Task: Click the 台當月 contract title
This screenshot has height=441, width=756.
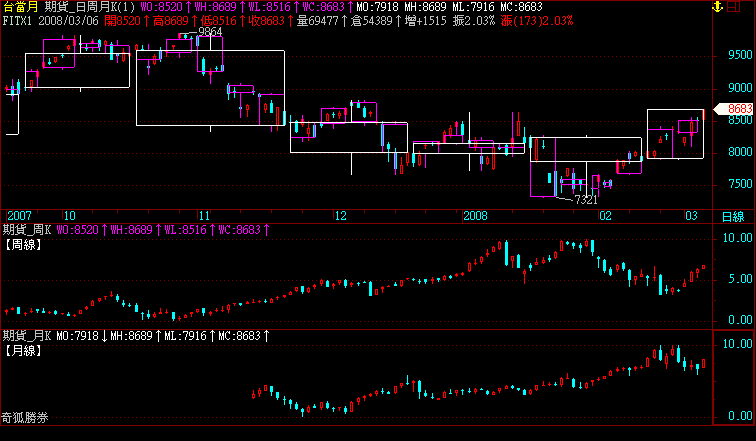Action: [x=21, y=7]
